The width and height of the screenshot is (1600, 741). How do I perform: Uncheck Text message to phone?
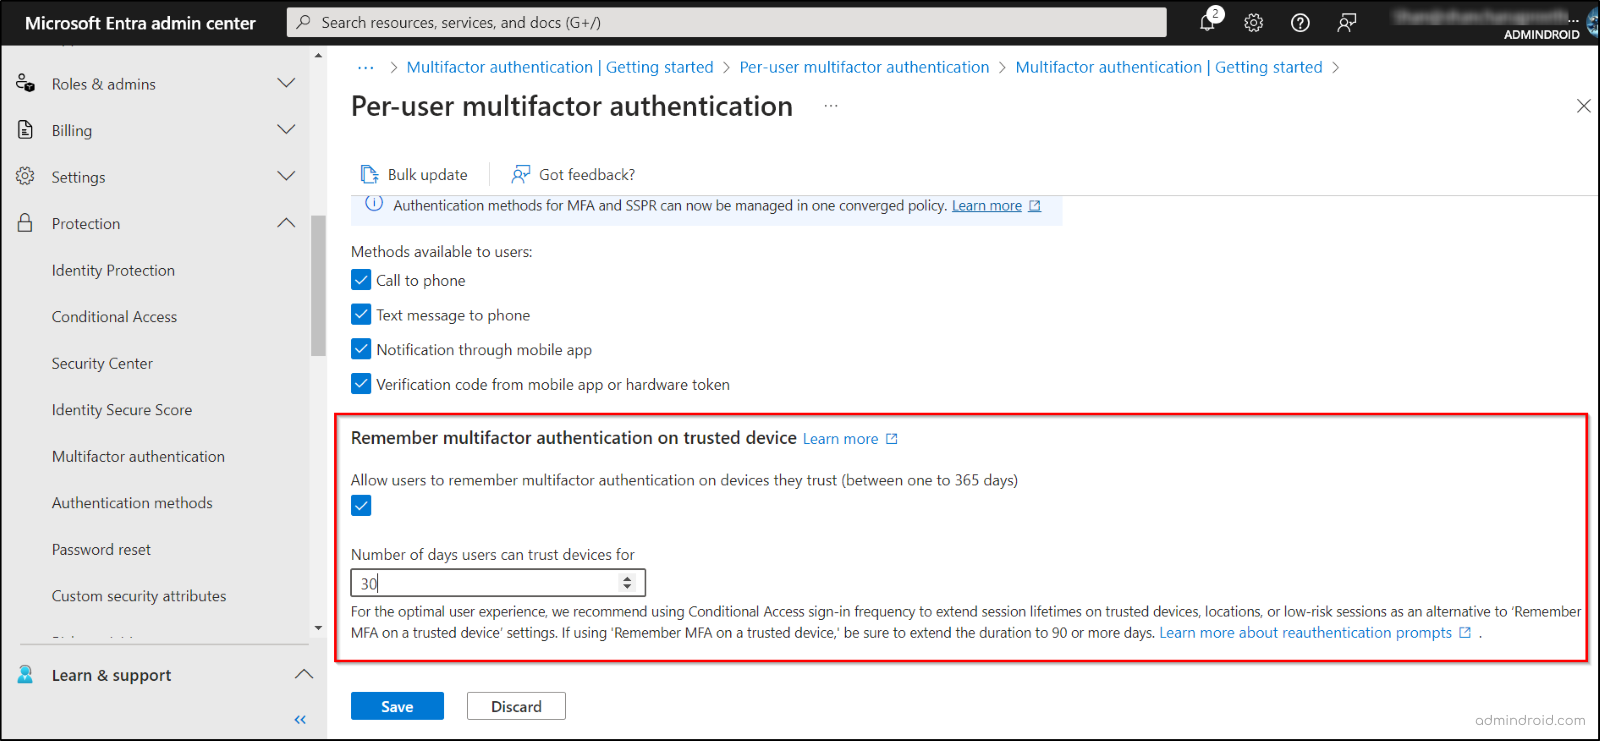(361, 315)
